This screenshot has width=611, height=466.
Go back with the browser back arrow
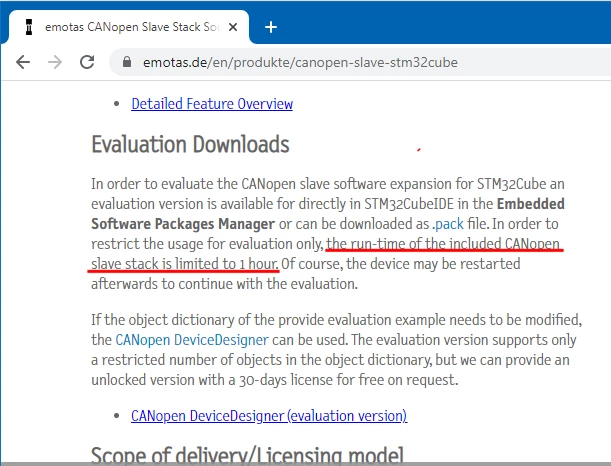[x=23, y=62]
